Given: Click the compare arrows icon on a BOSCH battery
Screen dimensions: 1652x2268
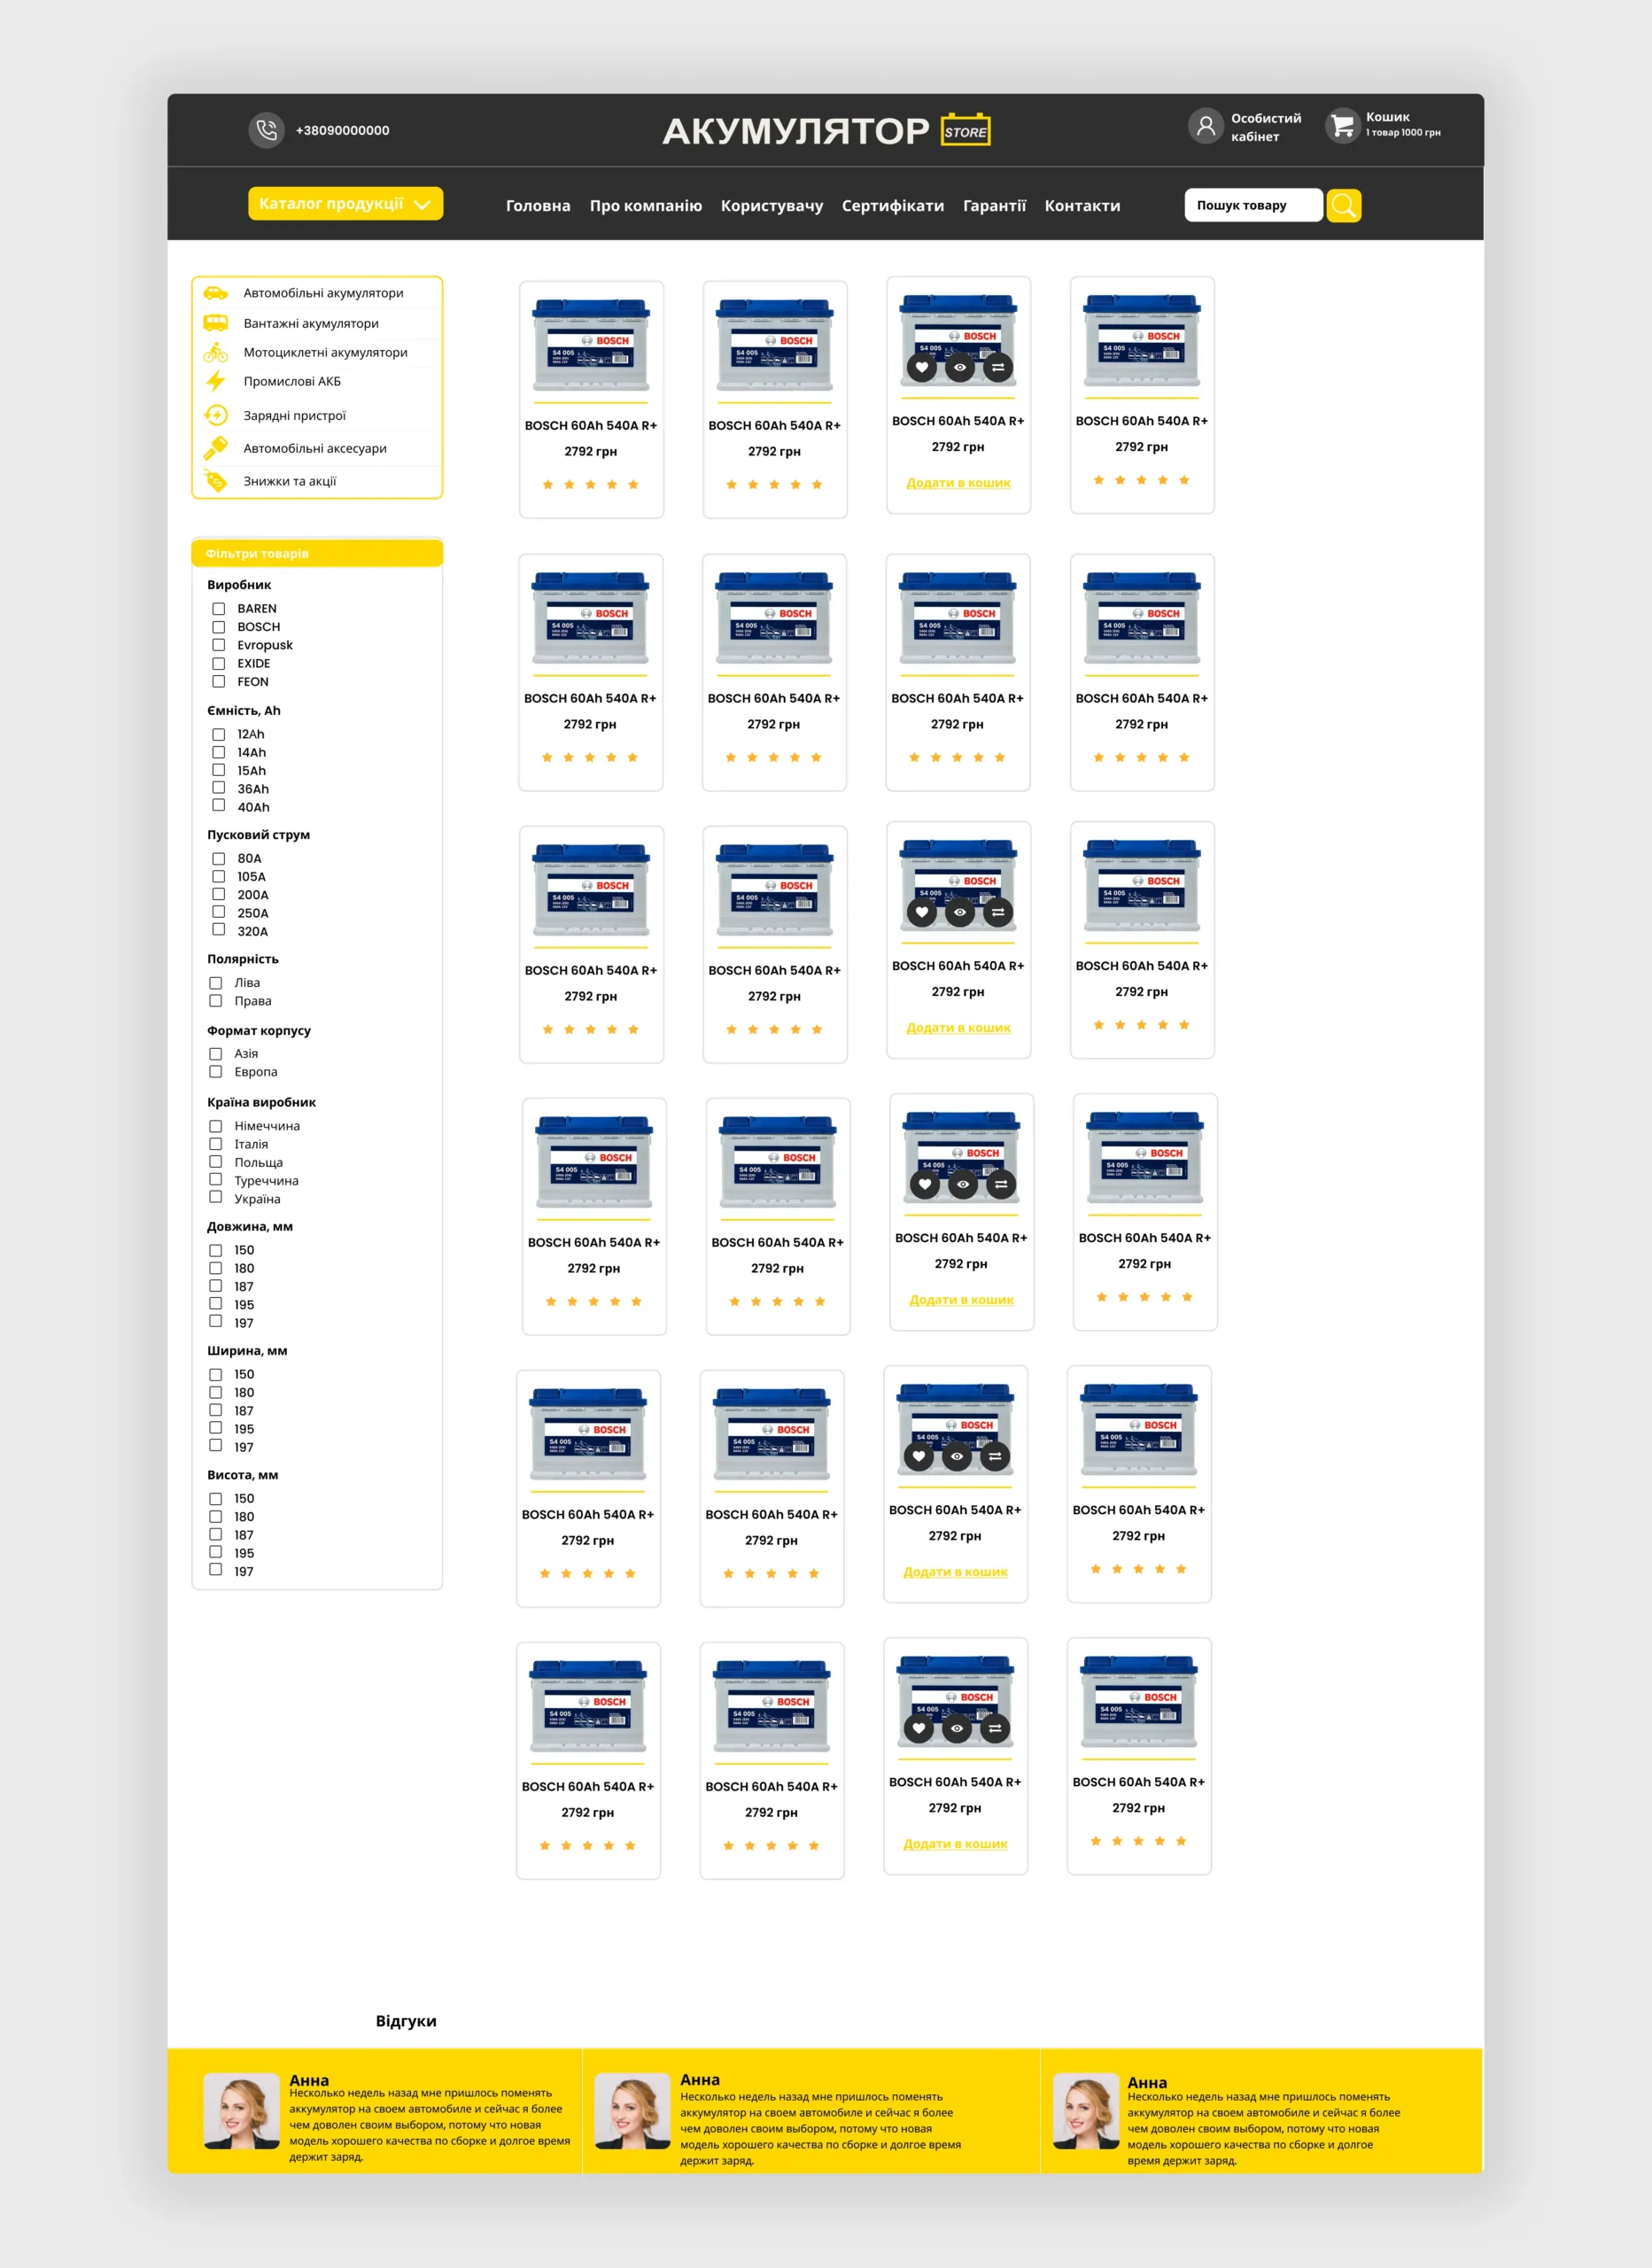Looking at the screenshot, I should click(x=997, y=367).
